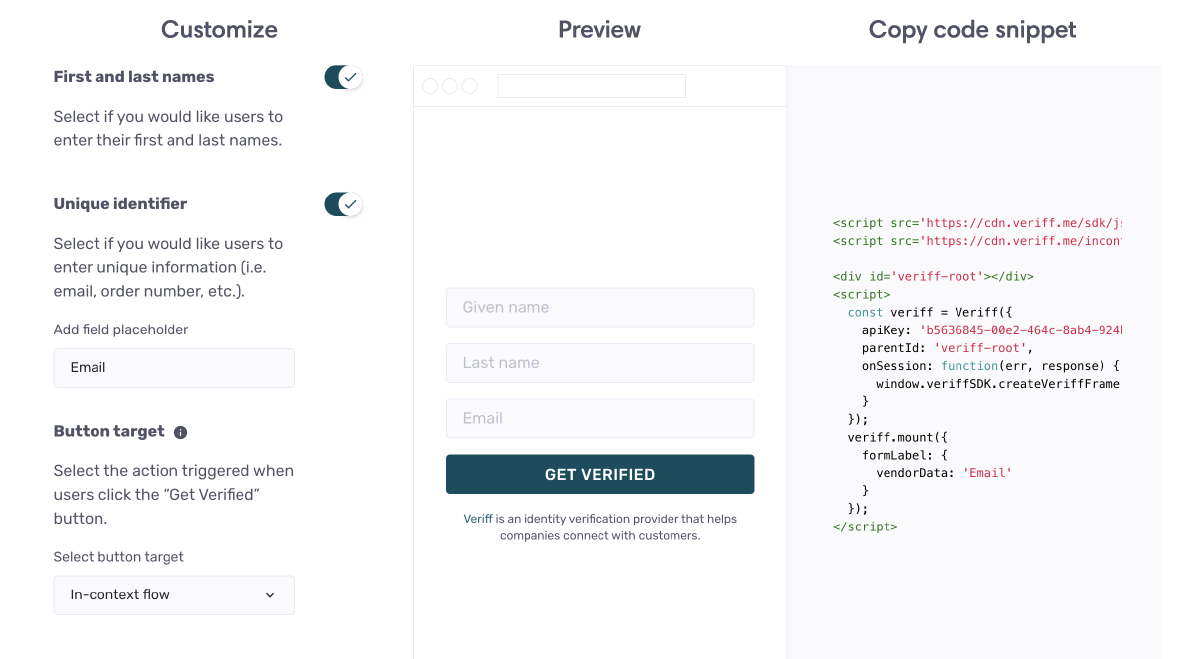This screenshot has width=1200, height=659.
Task: Click the second script src line with cdn.veriff.me/incon
Action: 977,241
